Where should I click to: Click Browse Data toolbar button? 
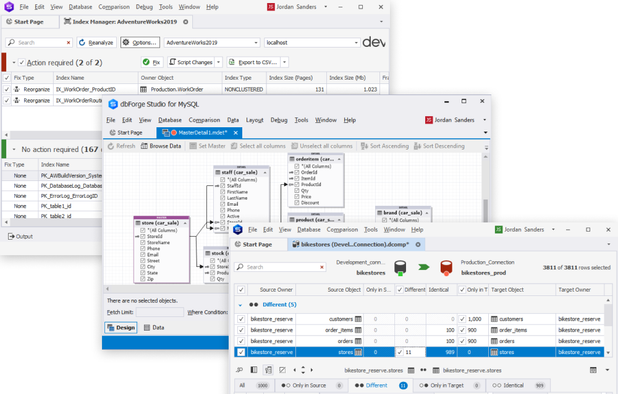161,146
